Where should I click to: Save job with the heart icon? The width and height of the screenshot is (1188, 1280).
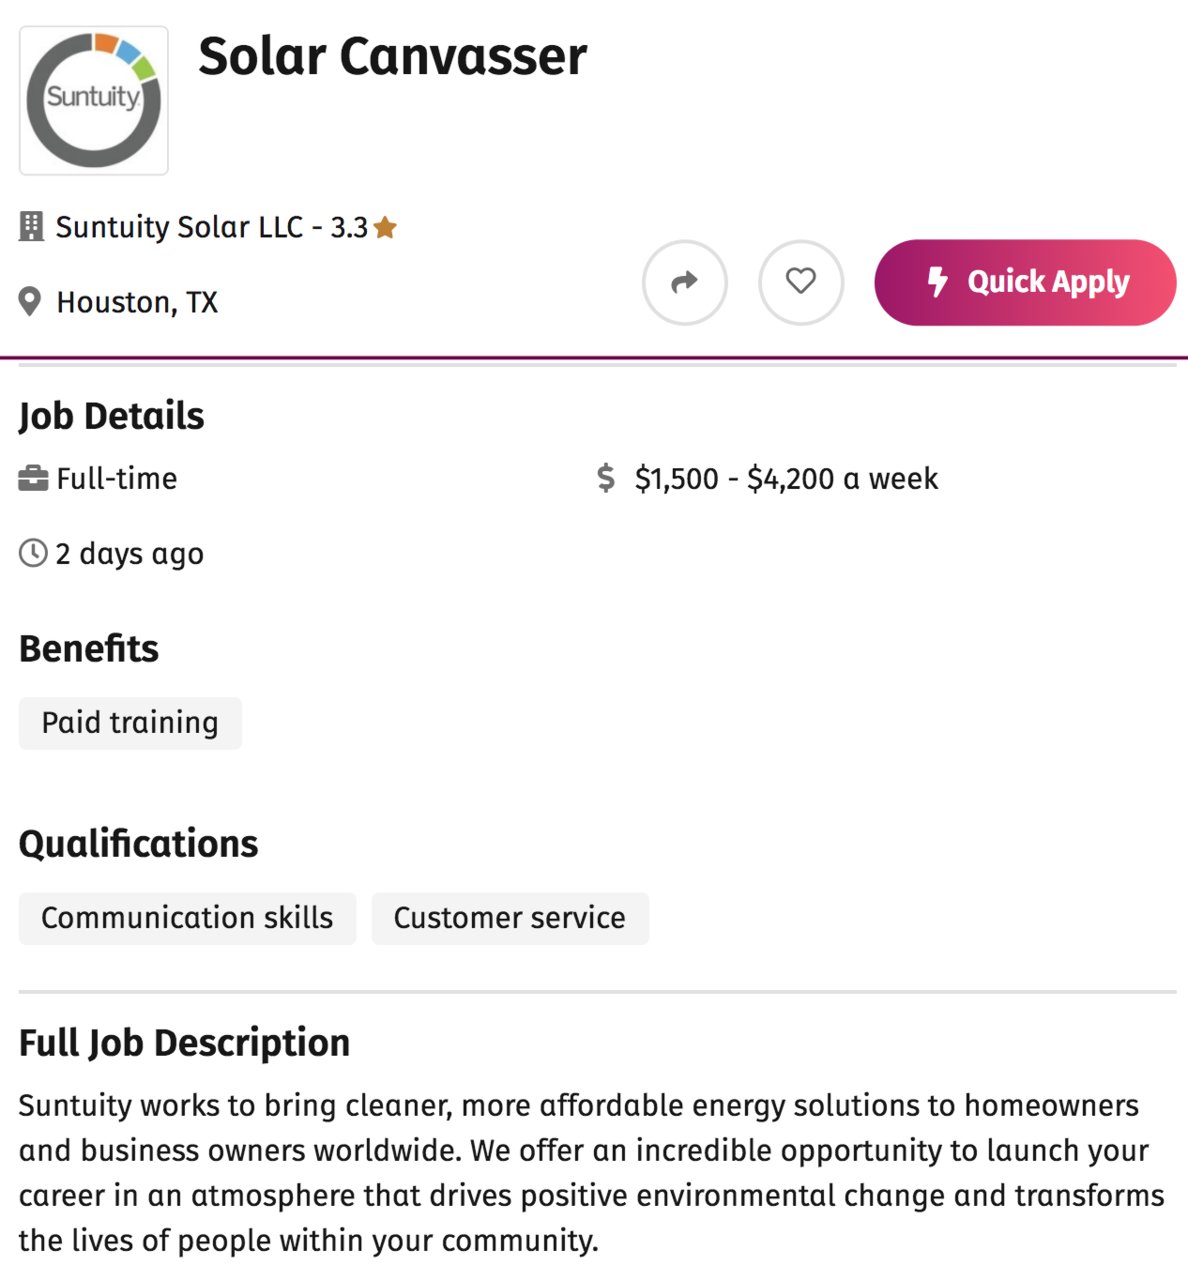(x=800, y=282)
